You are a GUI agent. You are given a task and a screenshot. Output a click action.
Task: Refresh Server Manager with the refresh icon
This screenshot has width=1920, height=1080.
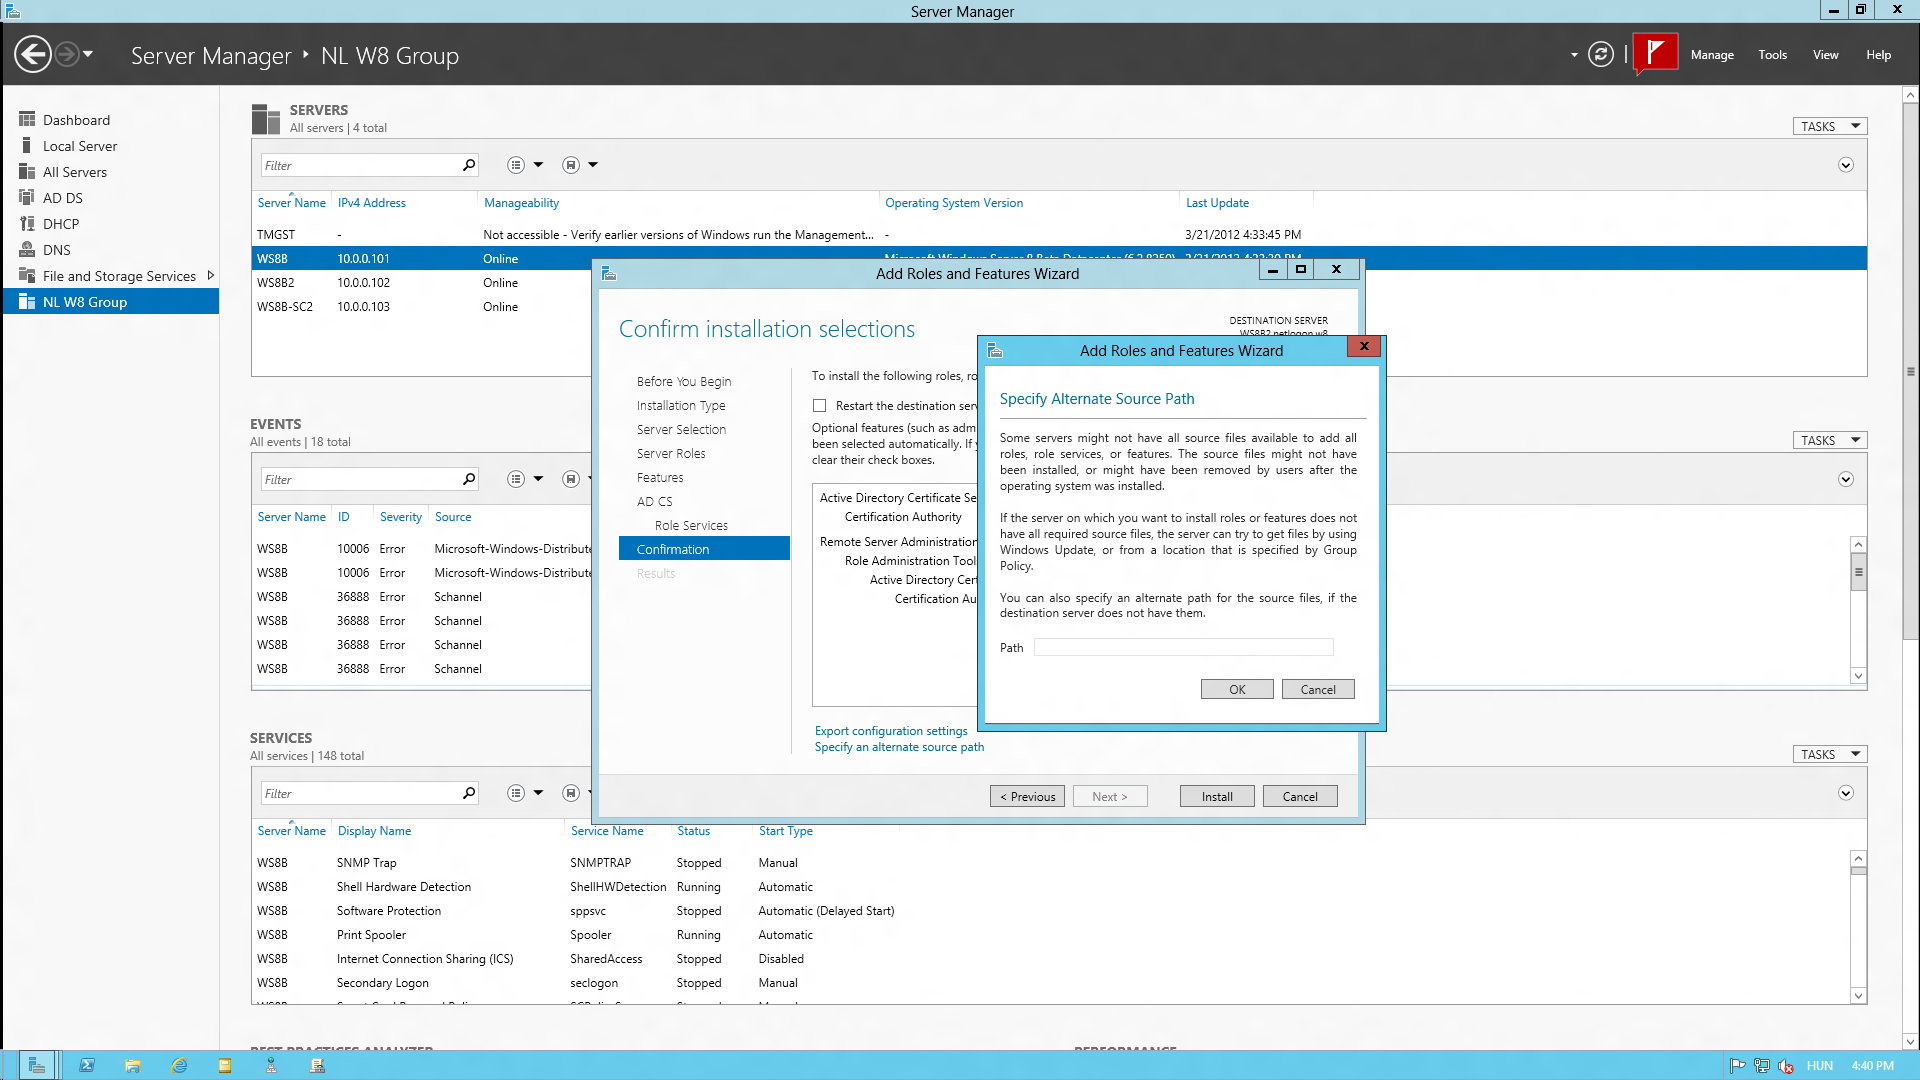(x=1600, y=54)
